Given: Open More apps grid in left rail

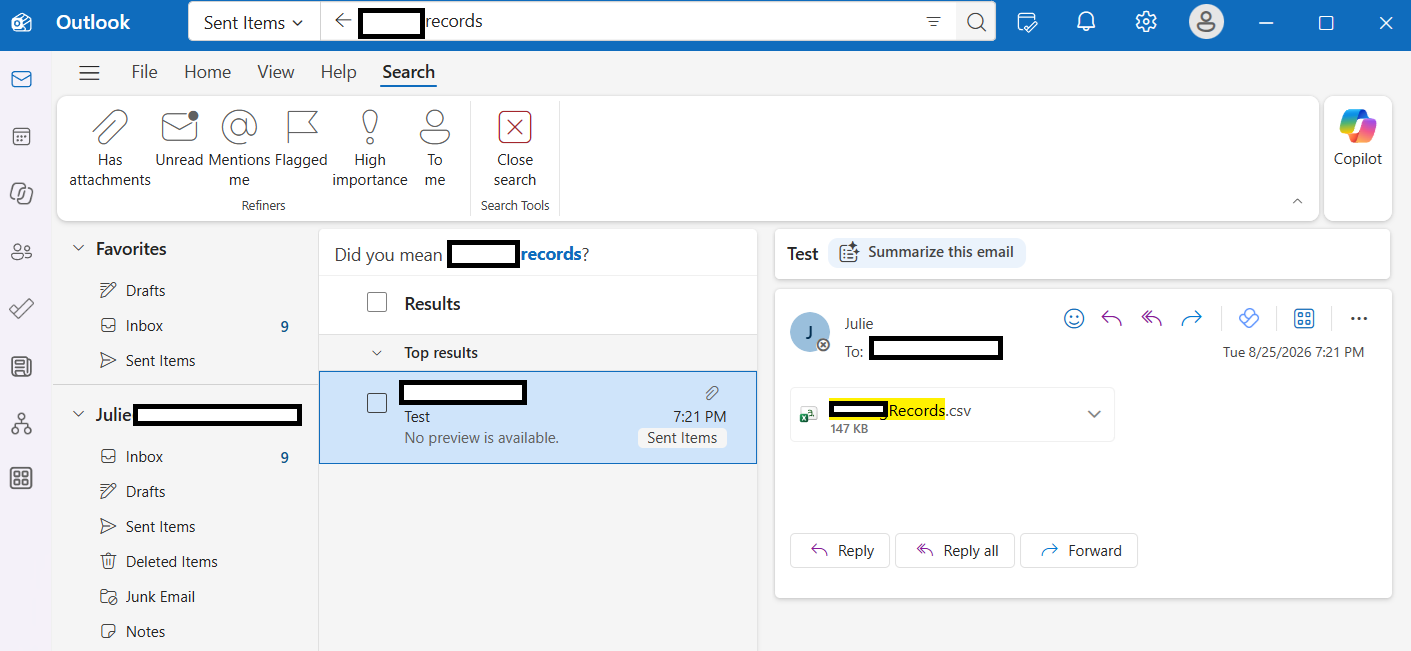Looking at the screenshot, I should click(21, 478).
